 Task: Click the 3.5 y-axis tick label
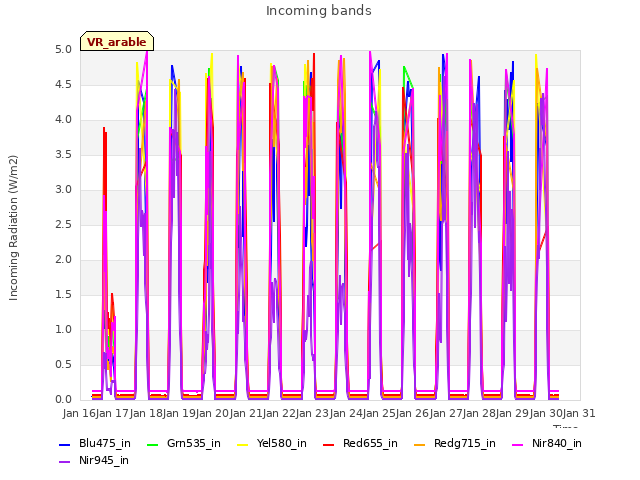point(63,155)
